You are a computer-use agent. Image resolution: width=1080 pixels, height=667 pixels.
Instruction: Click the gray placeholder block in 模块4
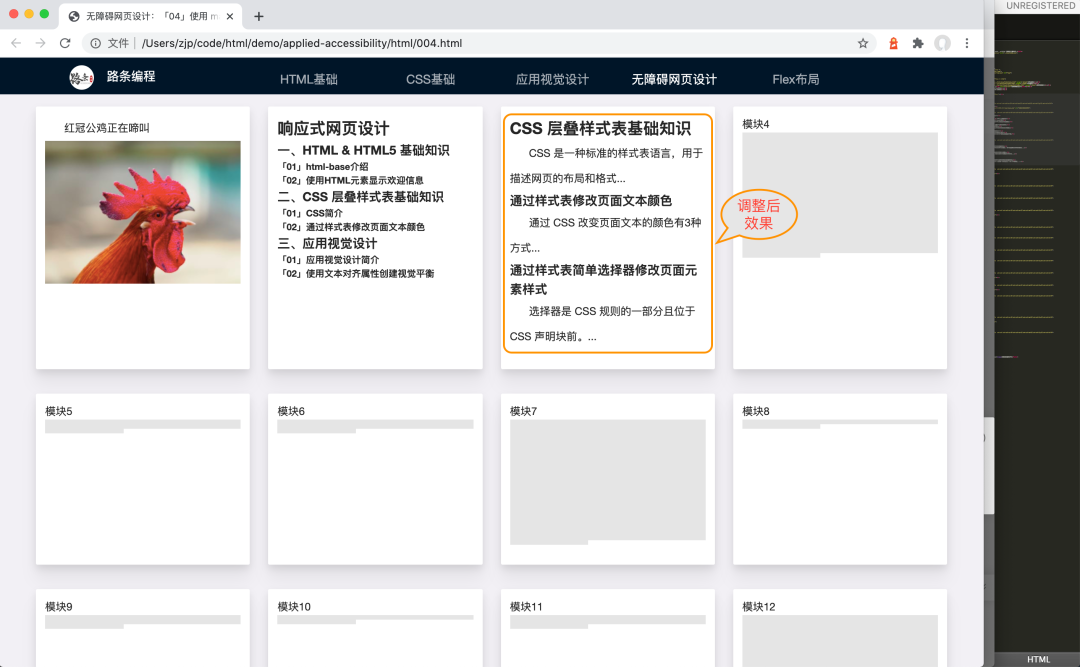840,193
